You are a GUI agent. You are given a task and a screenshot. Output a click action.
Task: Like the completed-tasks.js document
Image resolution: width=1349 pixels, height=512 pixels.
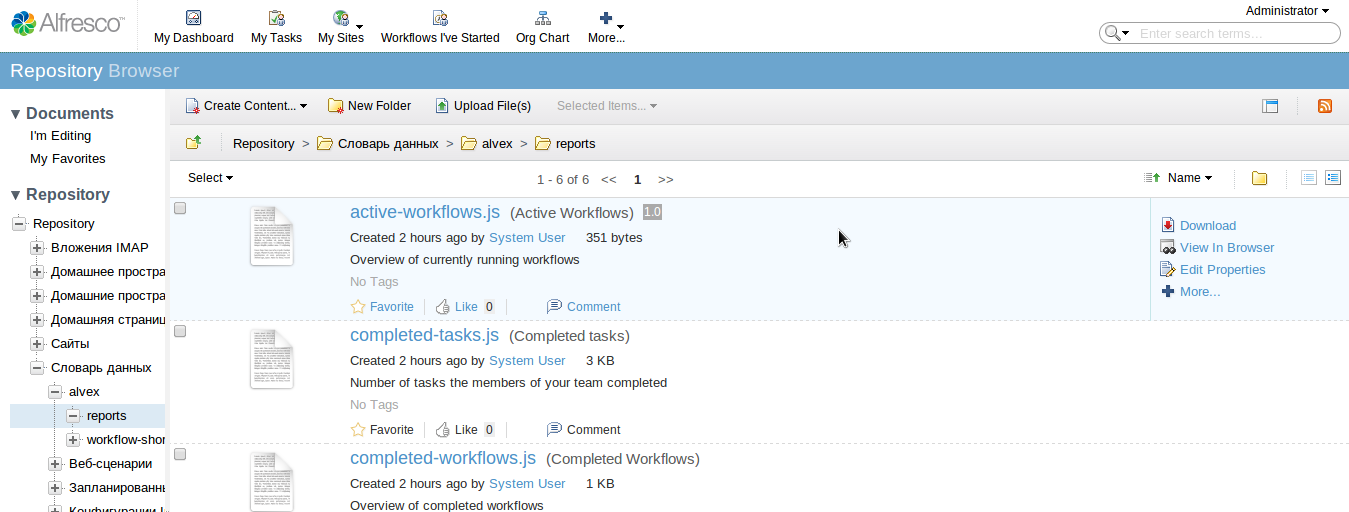click(x=444, y=430)
